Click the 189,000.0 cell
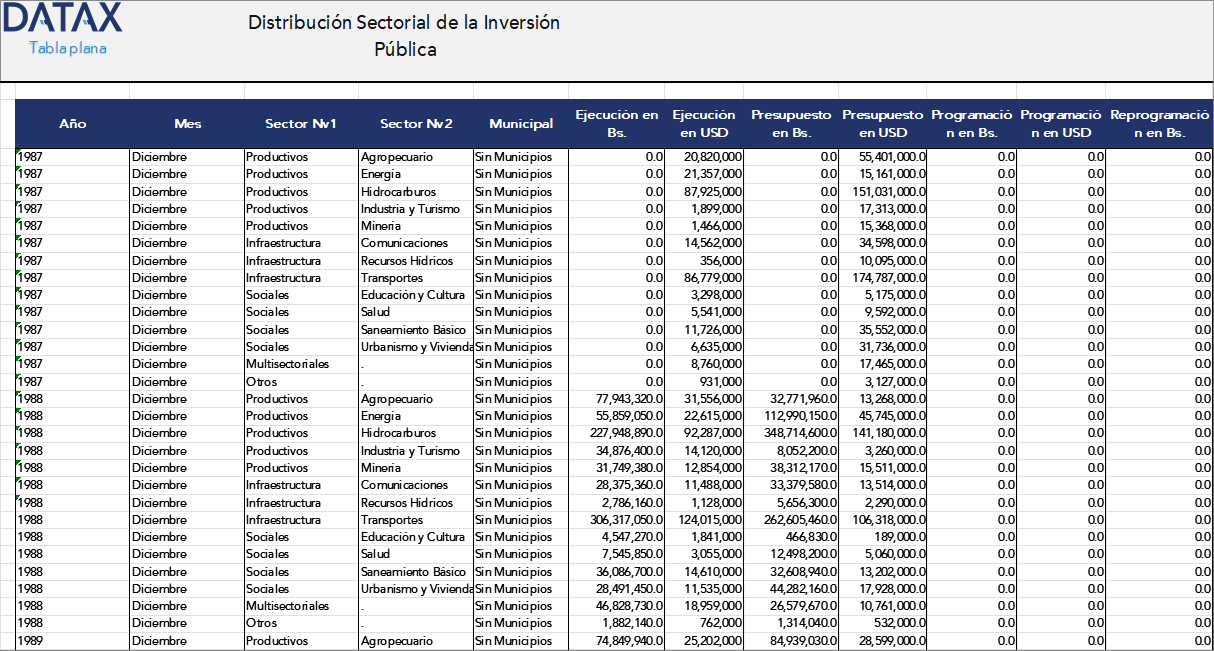This screenshot has height=651, width=1214. point(883,537)
